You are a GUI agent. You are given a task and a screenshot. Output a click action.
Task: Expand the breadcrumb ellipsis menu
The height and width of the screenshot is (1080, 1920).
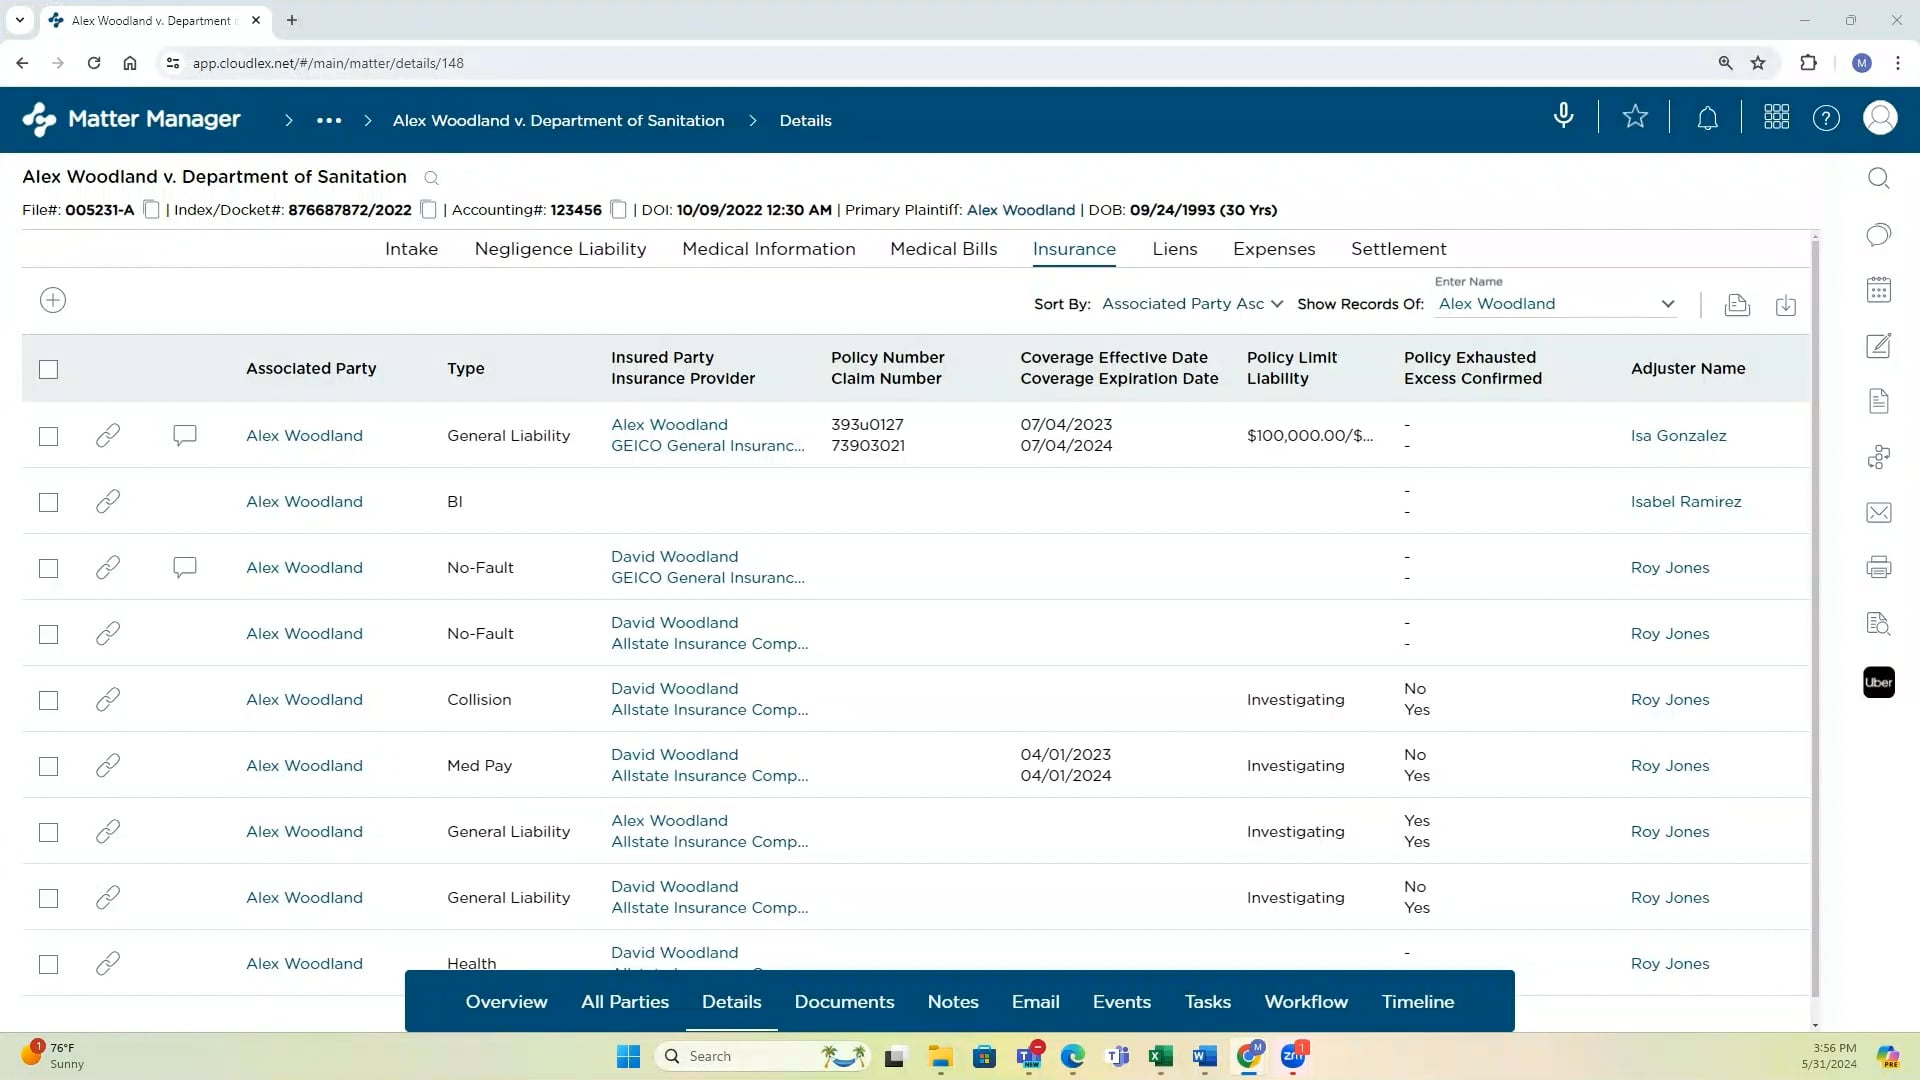329,120
